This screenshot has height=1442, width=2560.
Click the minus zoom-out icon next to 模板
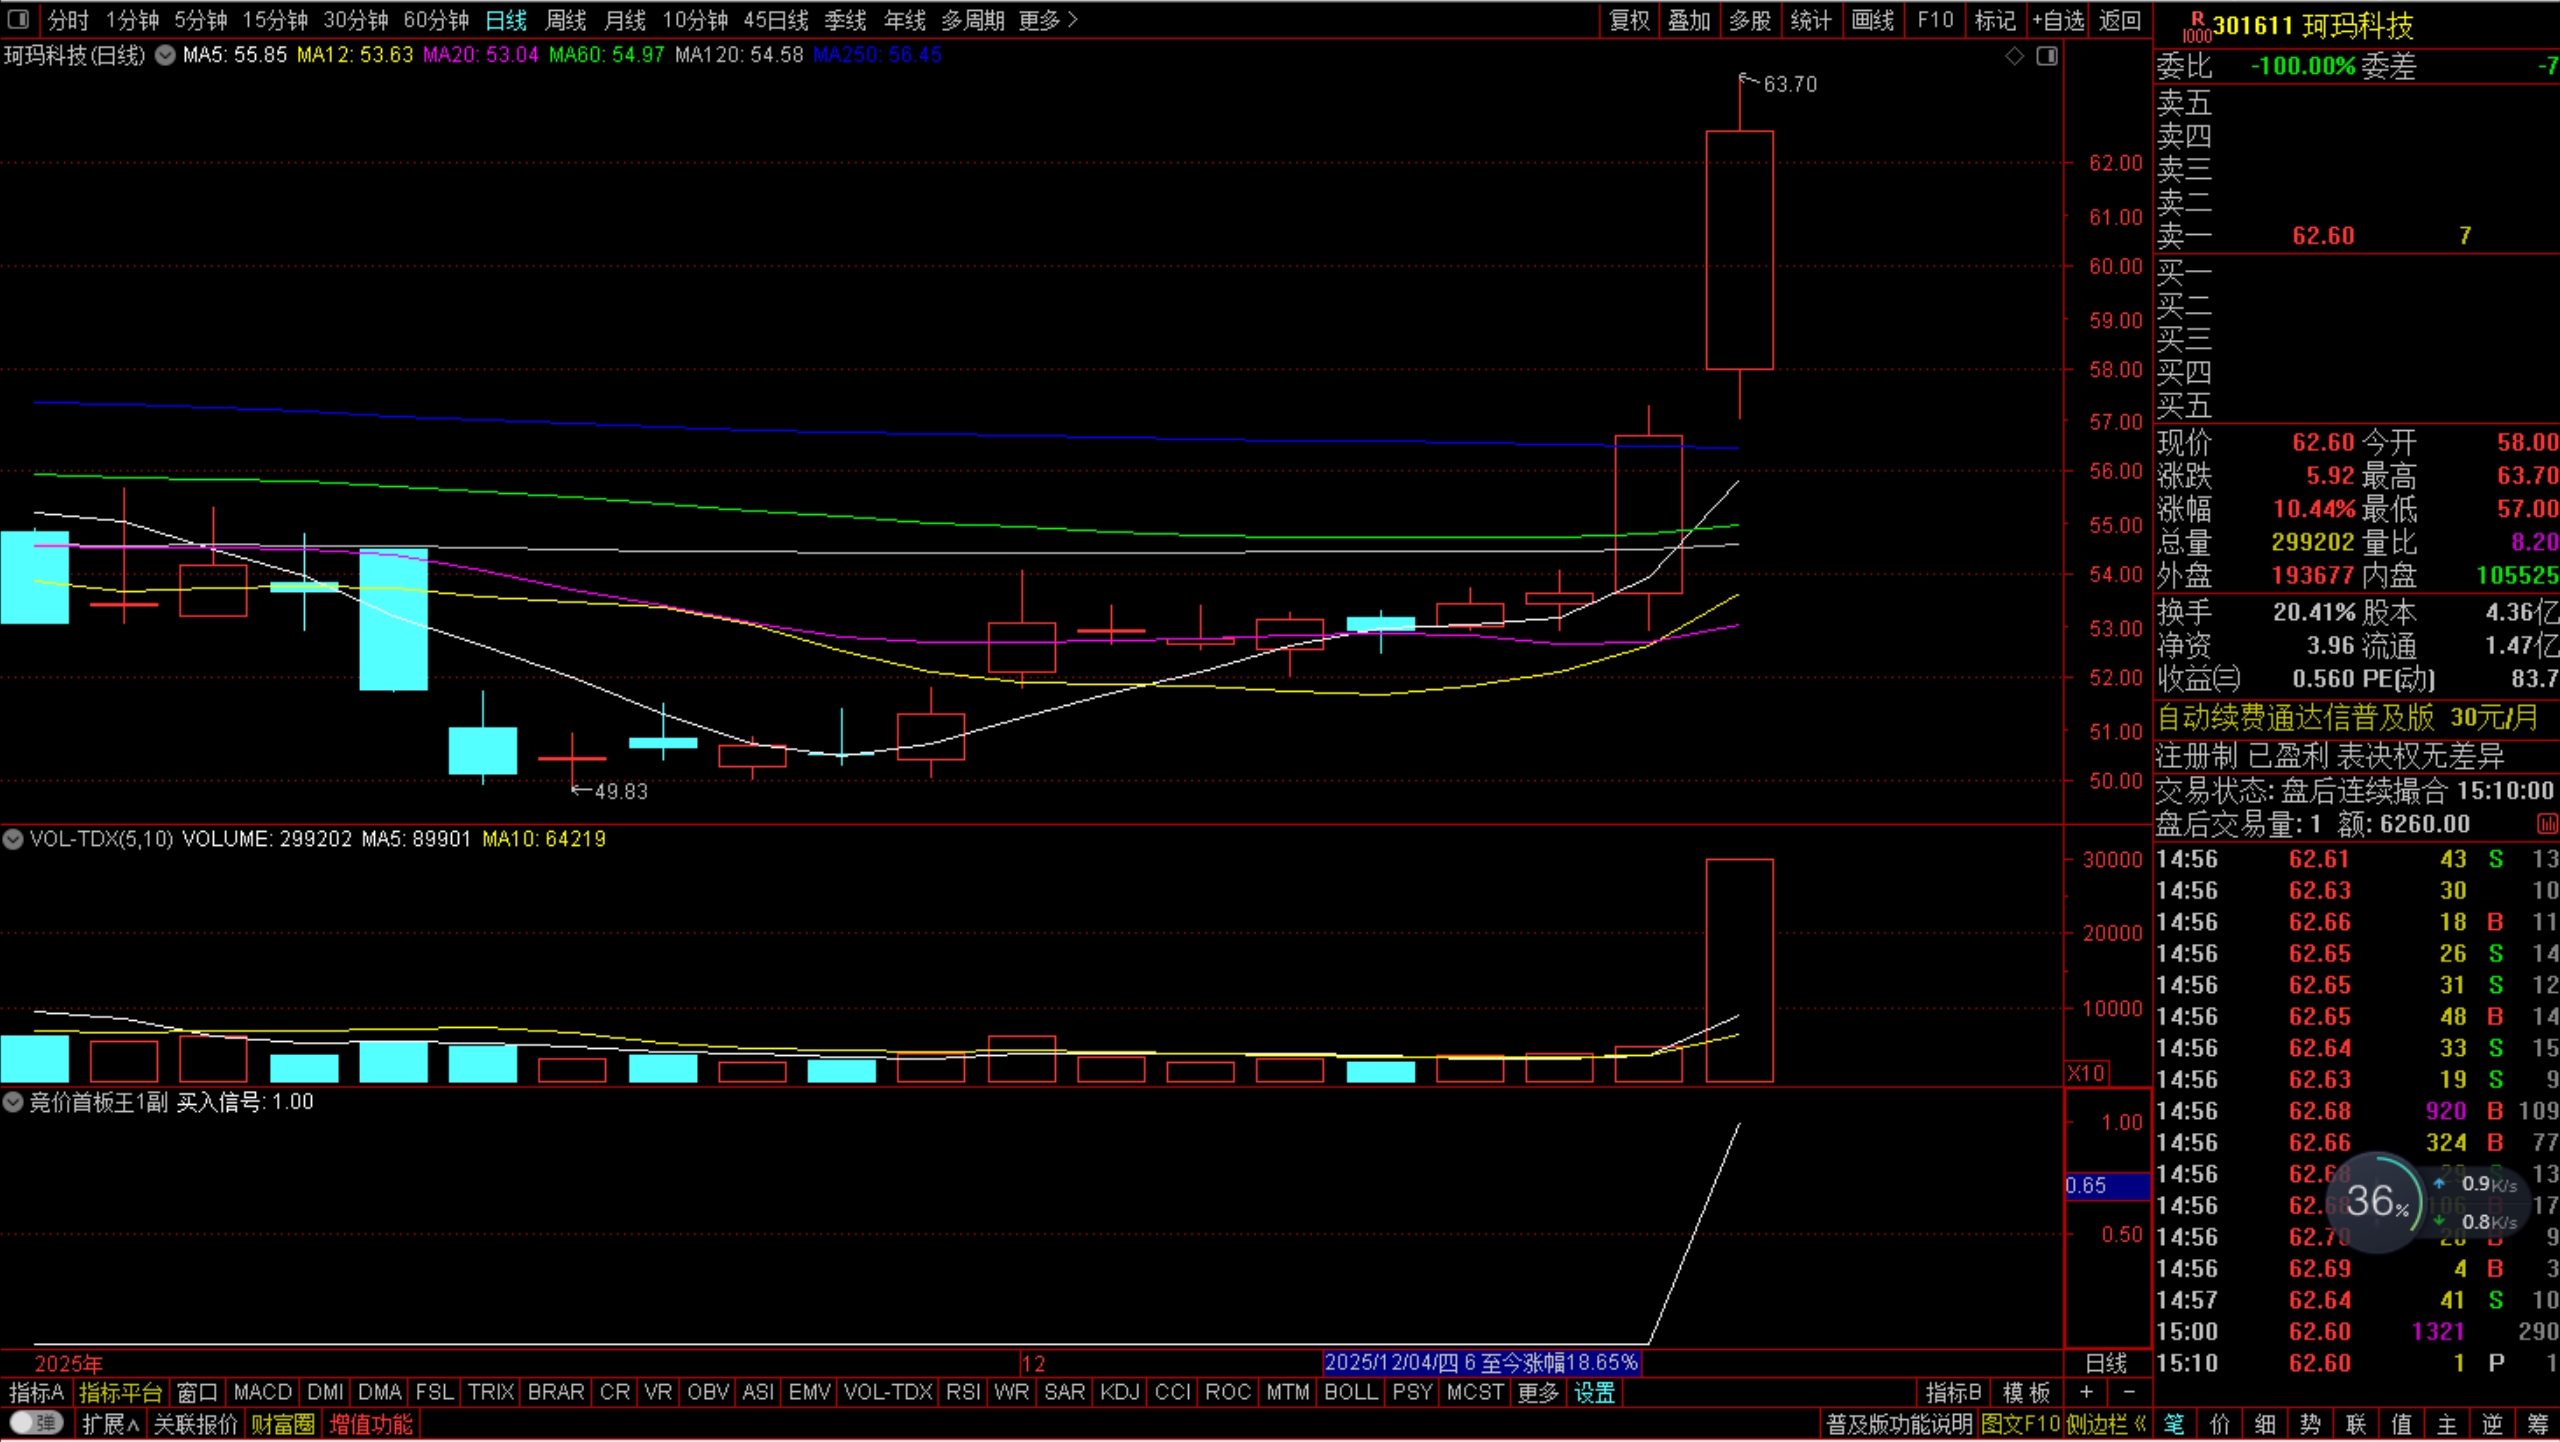point(2128,1392)
